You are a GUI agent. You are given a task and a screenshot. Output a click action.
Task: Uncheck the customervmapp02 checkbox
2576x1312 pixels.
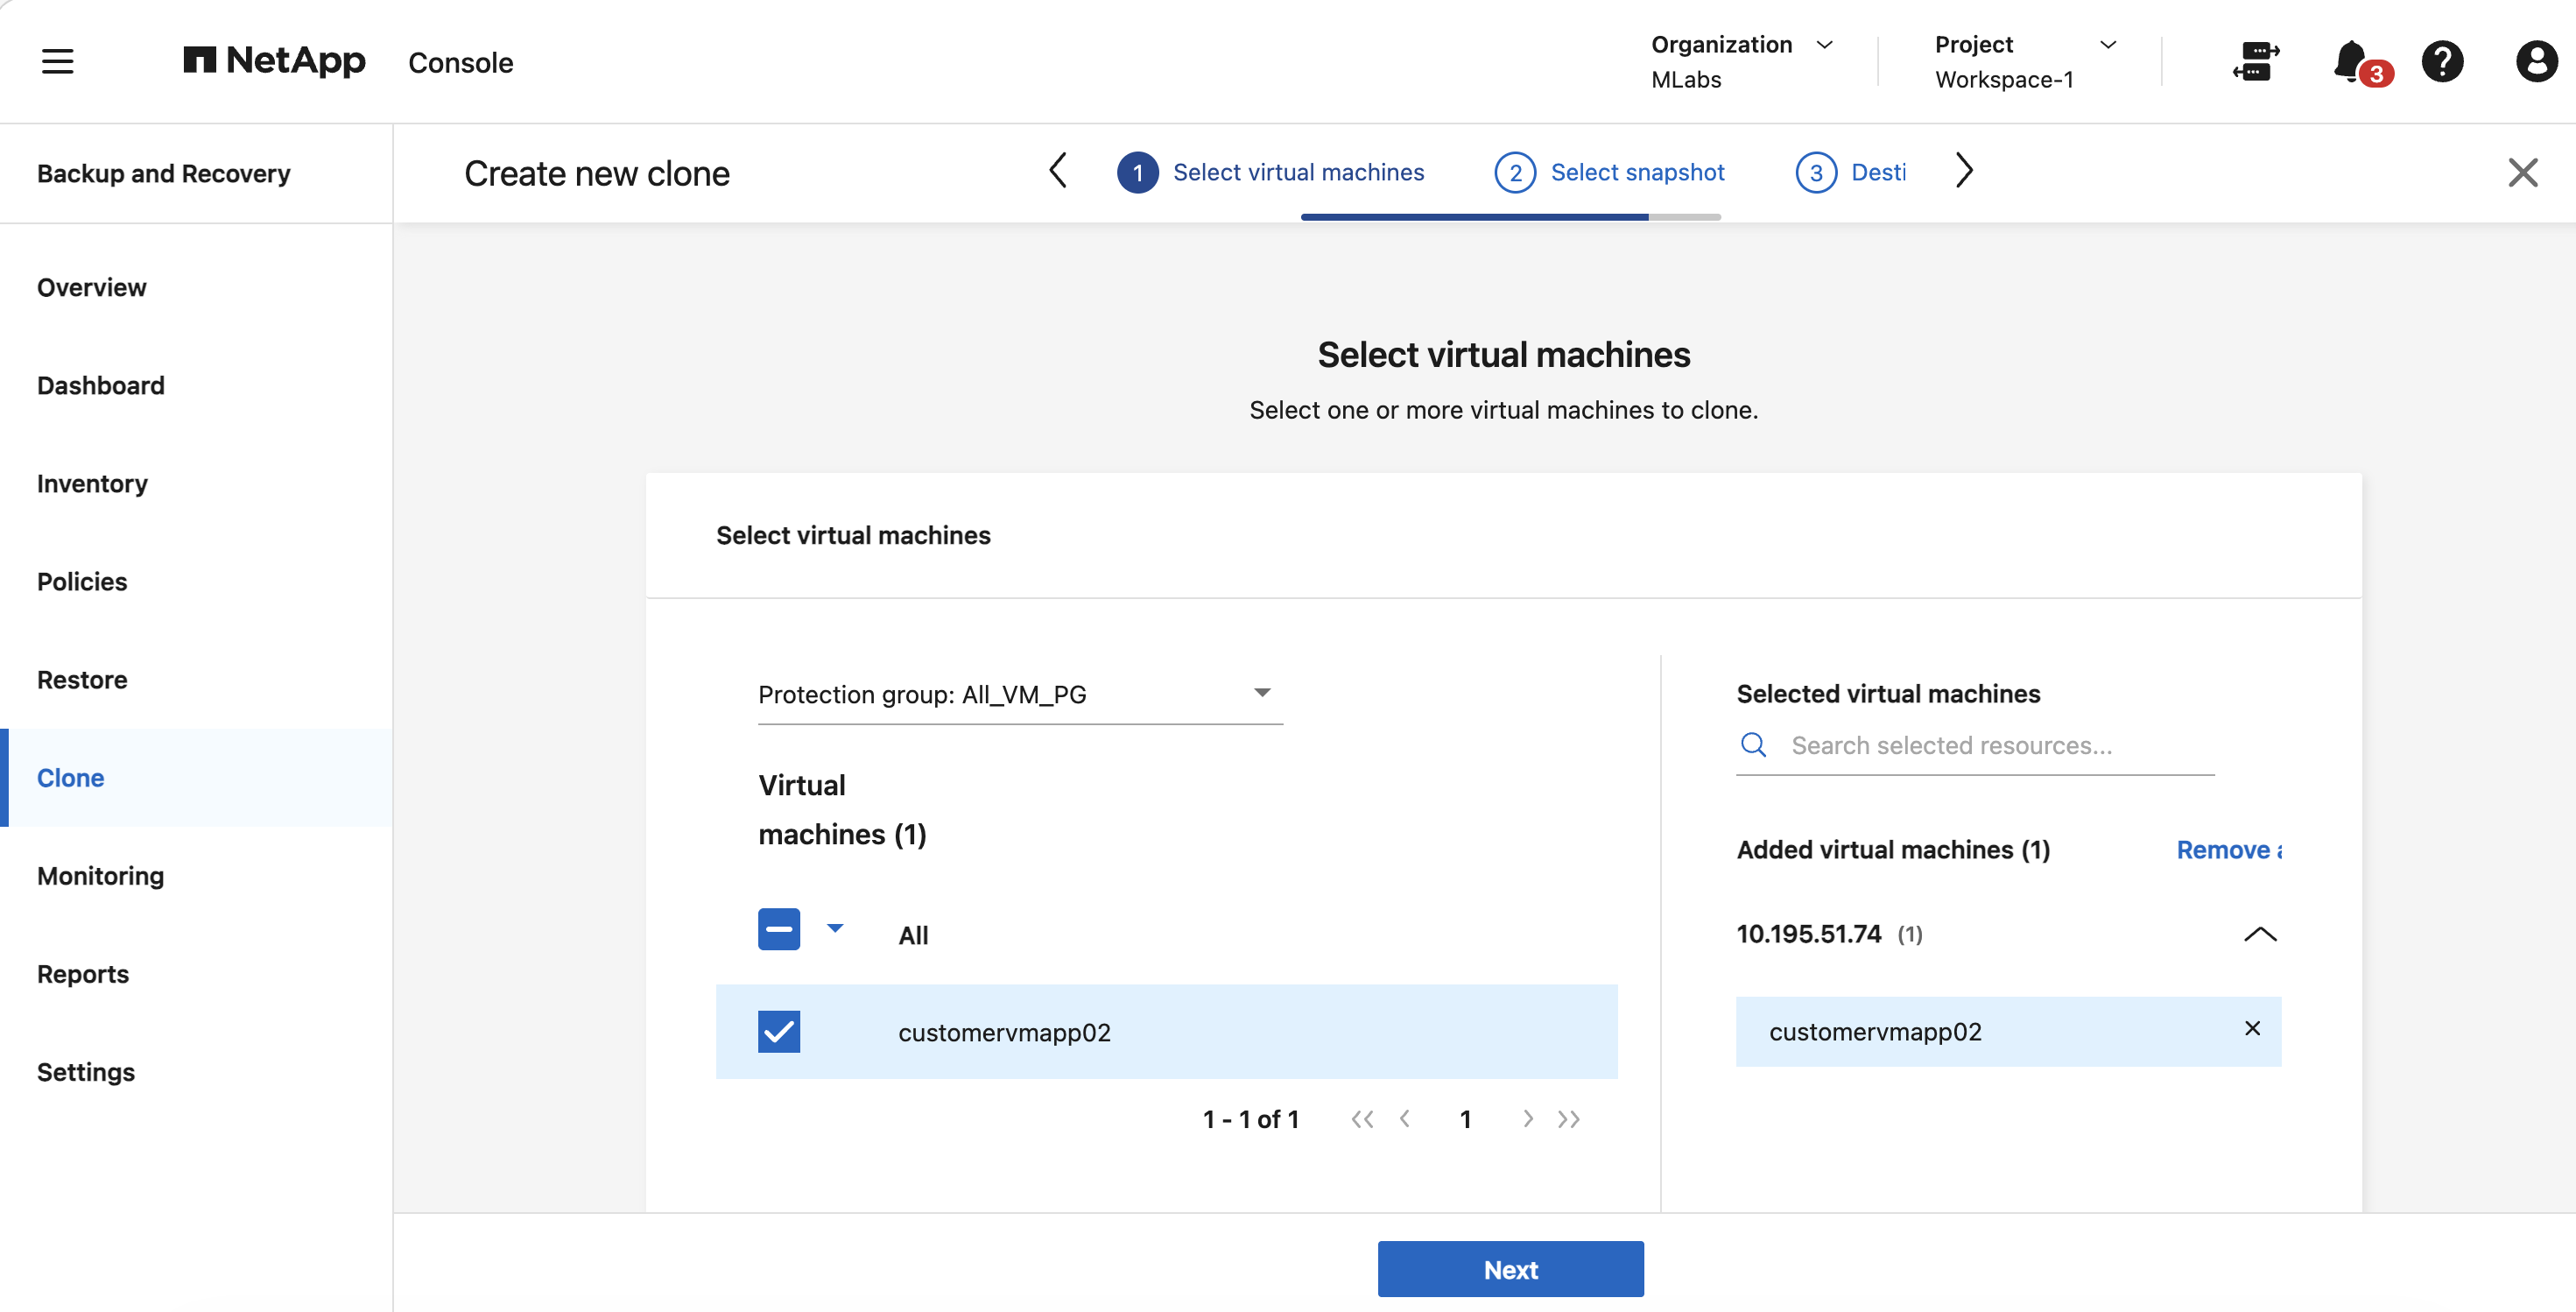click(779, 1032)
